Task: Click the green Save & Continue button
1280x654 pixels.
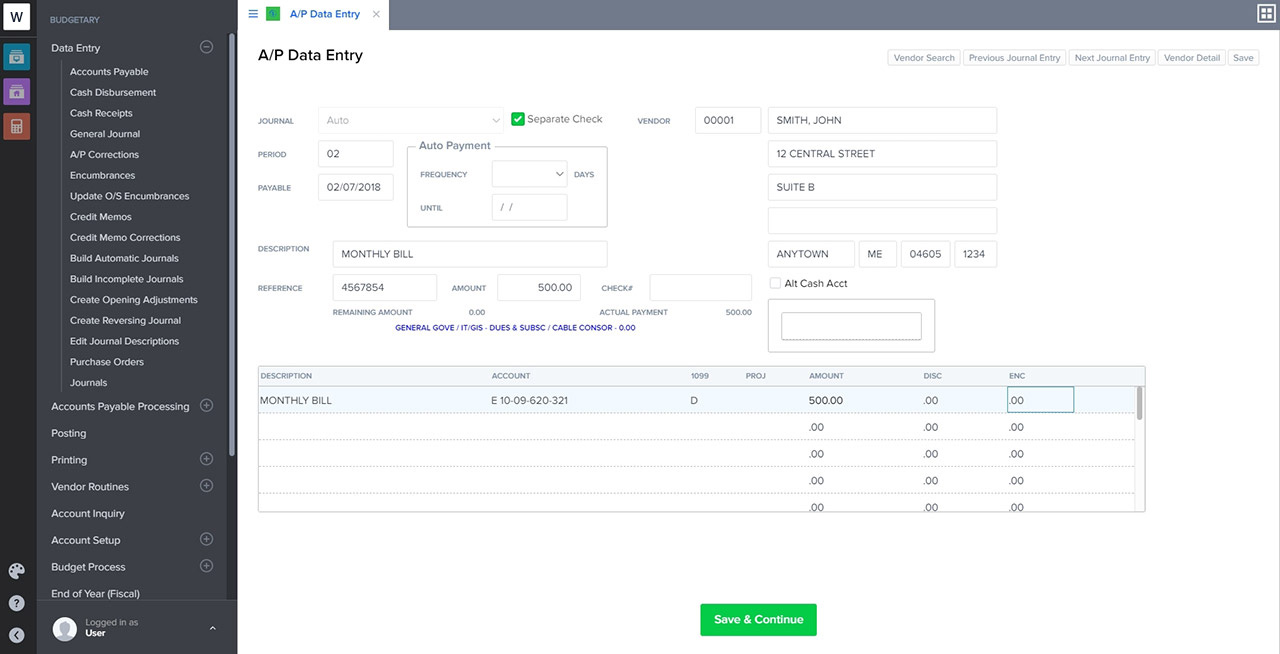Action: 758,620
